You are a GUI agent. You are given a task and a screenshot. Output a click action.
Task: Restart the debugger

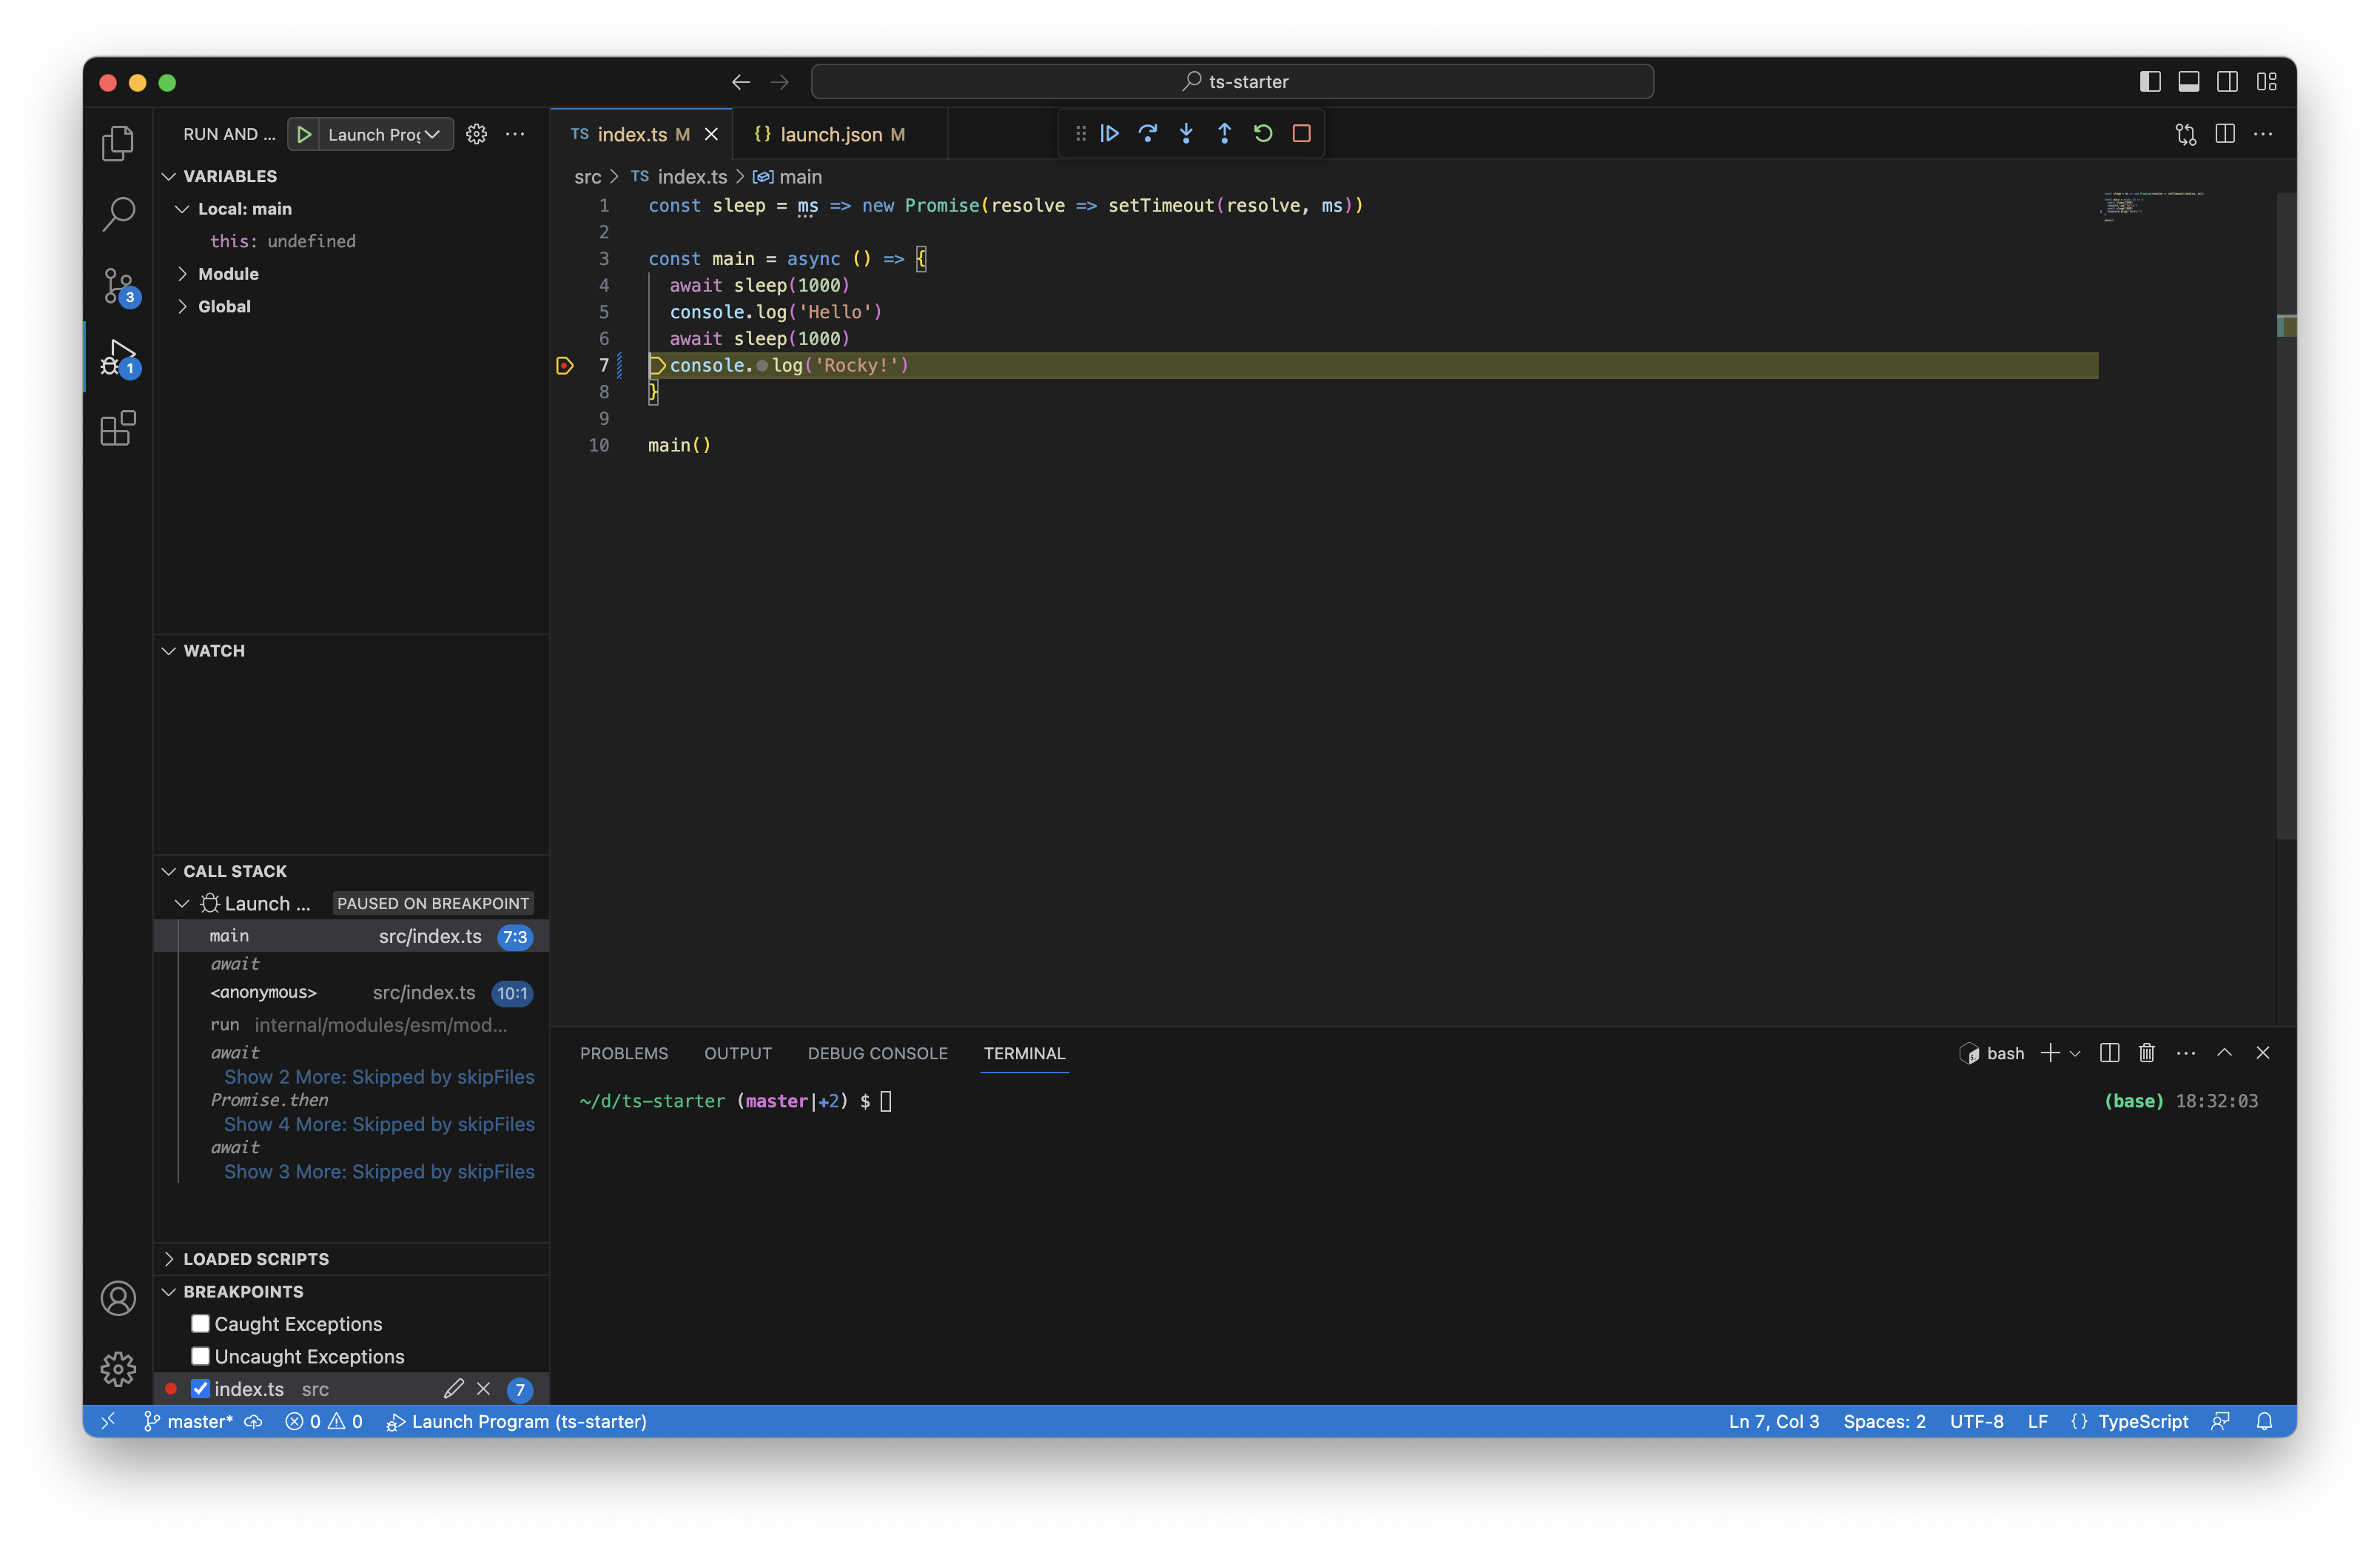pos(1263,133)
